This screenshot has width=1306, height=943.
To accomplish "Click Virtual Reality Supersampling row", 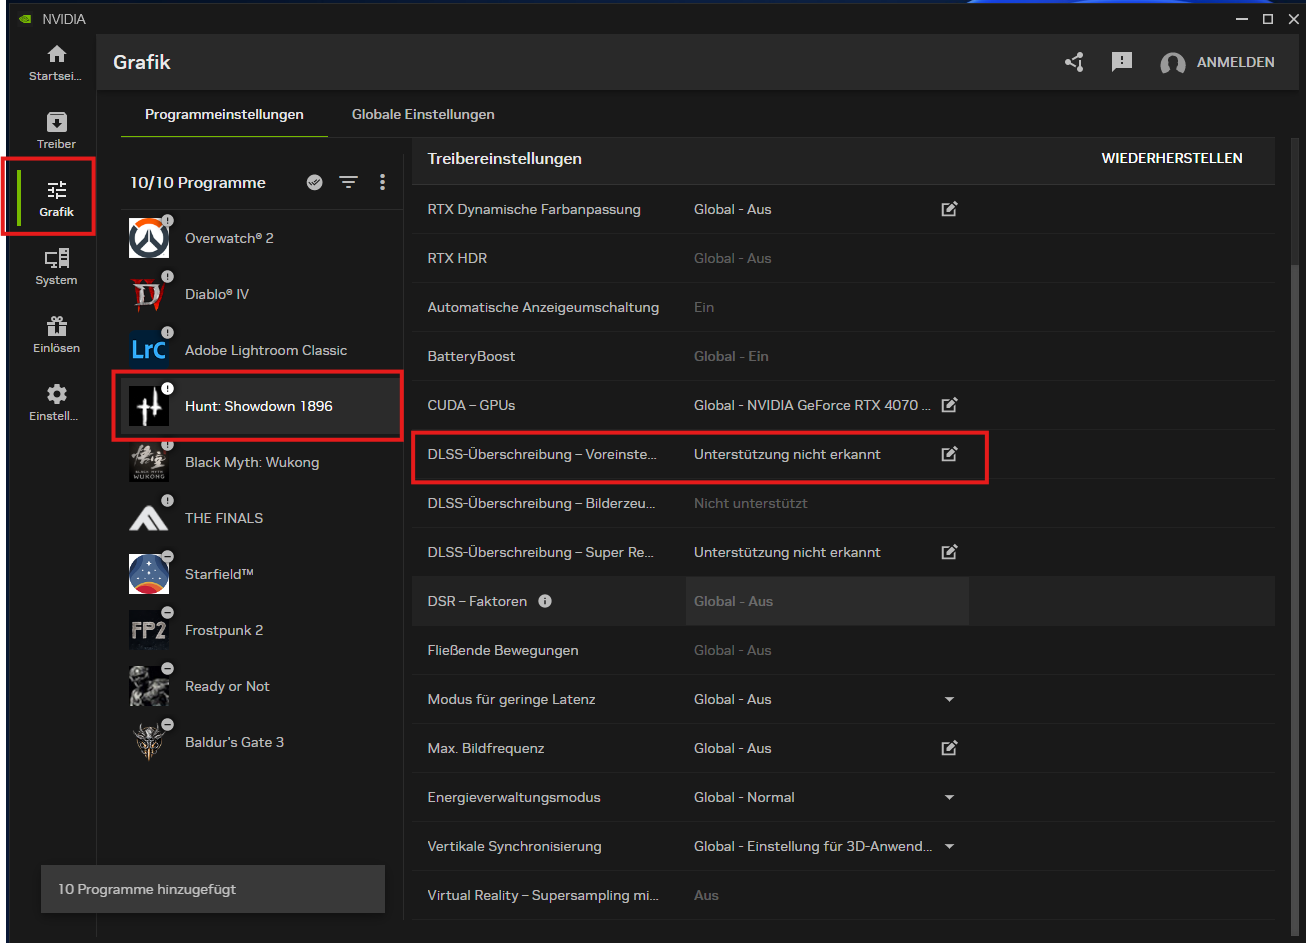I will pos(843,895).
